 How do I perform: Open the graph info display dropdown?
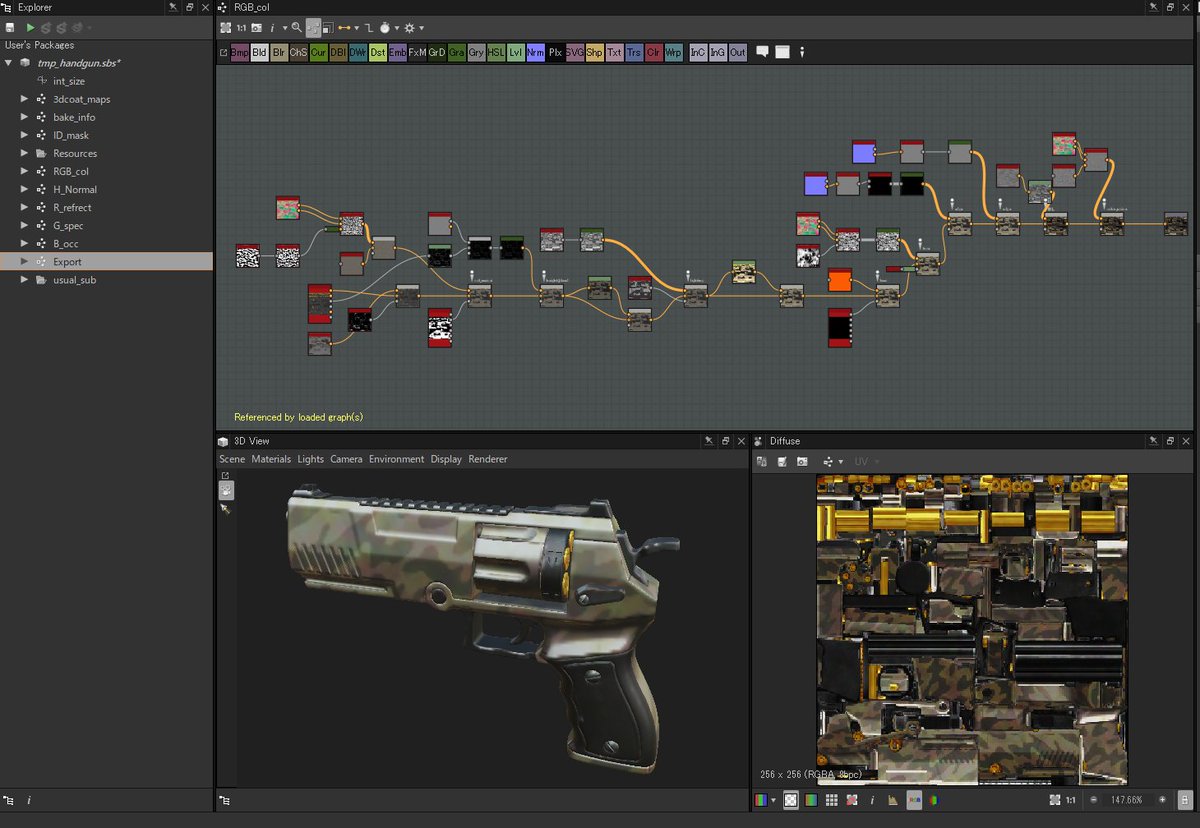284,27
